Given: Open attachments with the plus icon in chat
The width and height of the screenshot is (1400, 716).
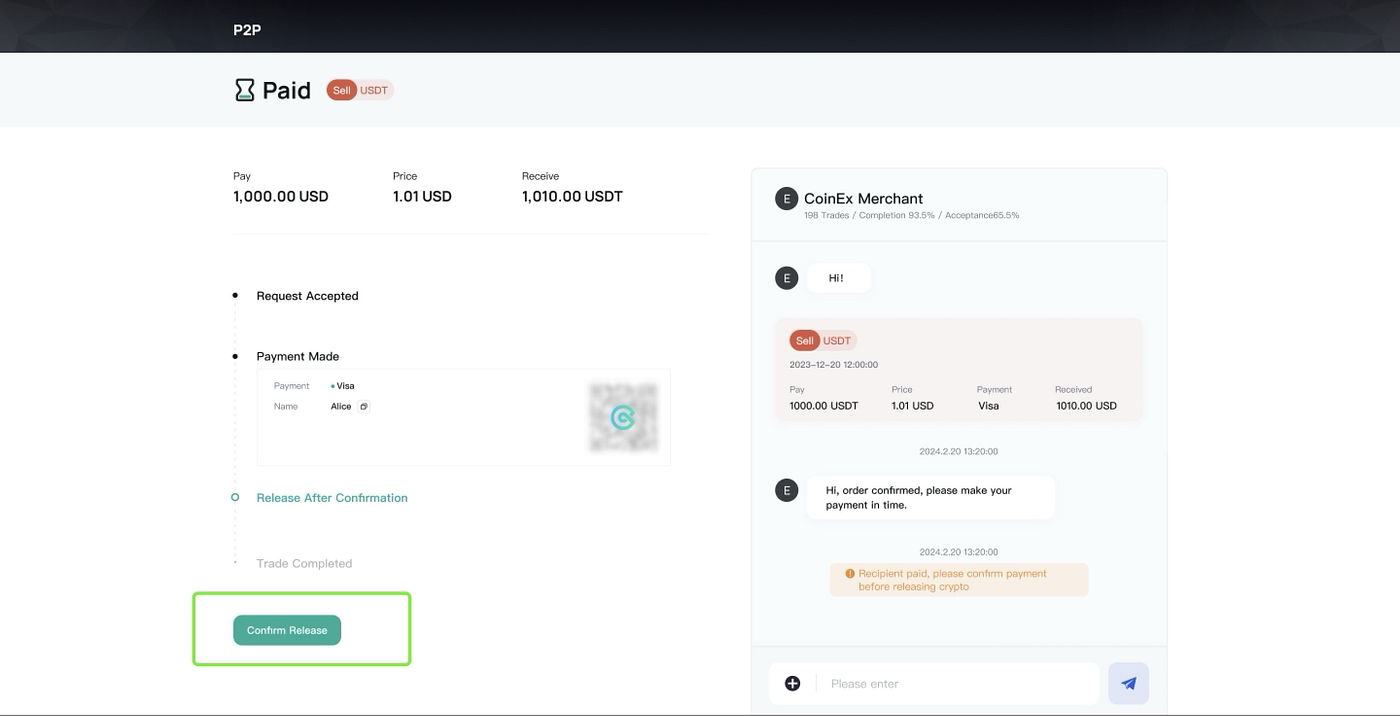Looking at the screenshot, I should click(792, 683).
